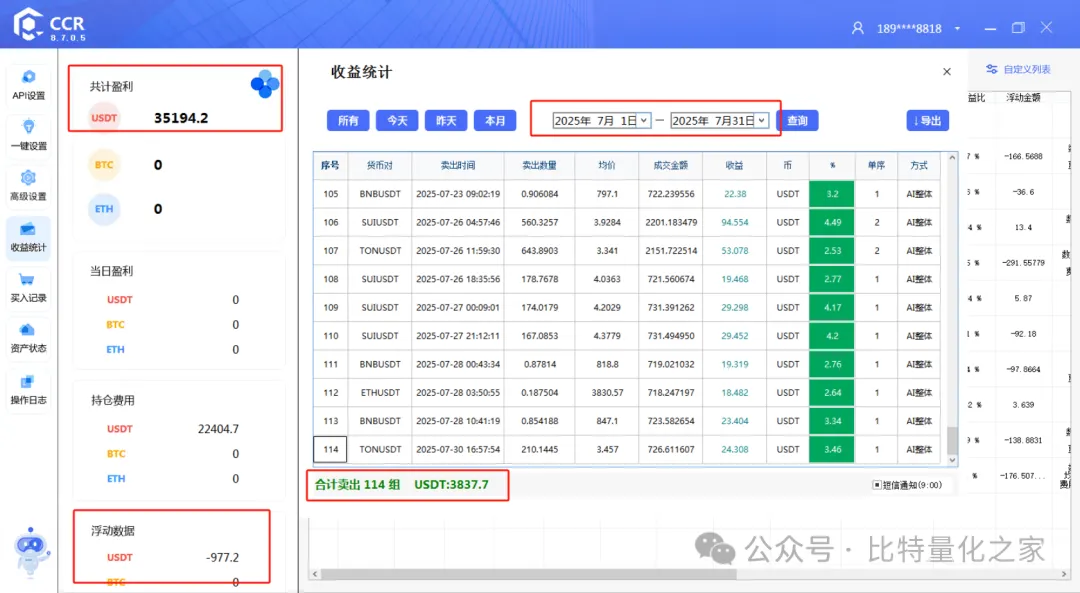1080x593 pixels.
Task: Show 所有 earnings records
Action: tap(348, 121)
